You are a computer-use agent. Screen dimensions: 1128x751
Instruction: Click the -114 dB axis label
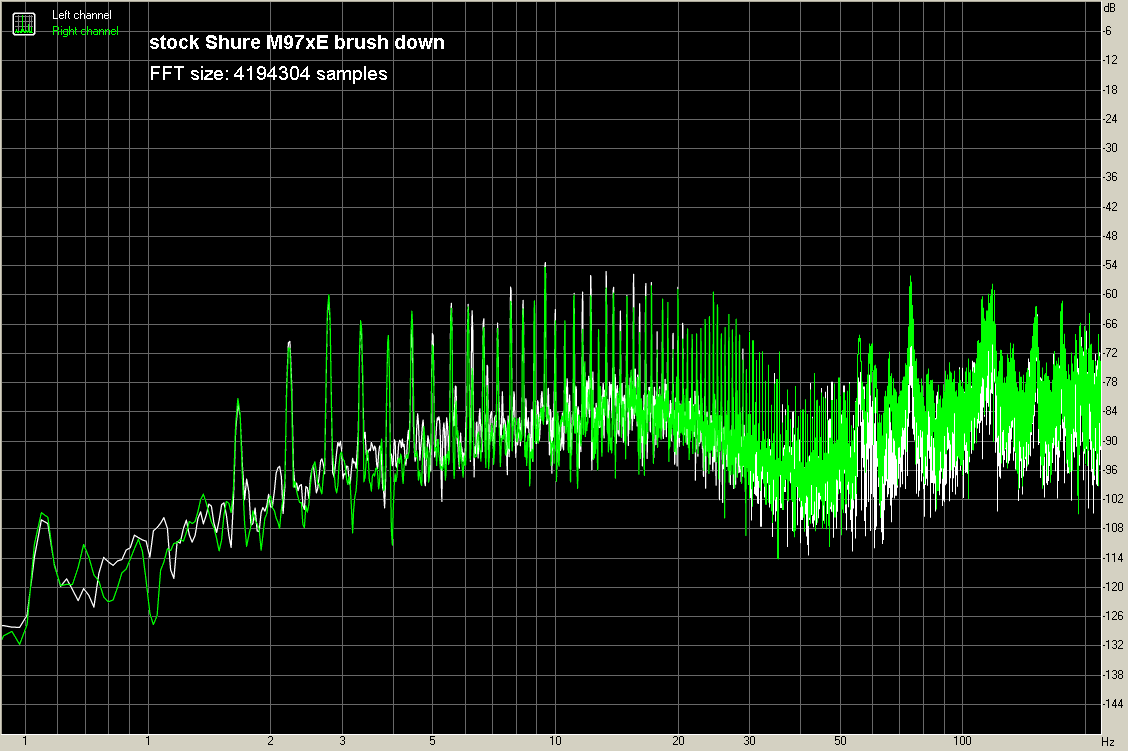1112,557
